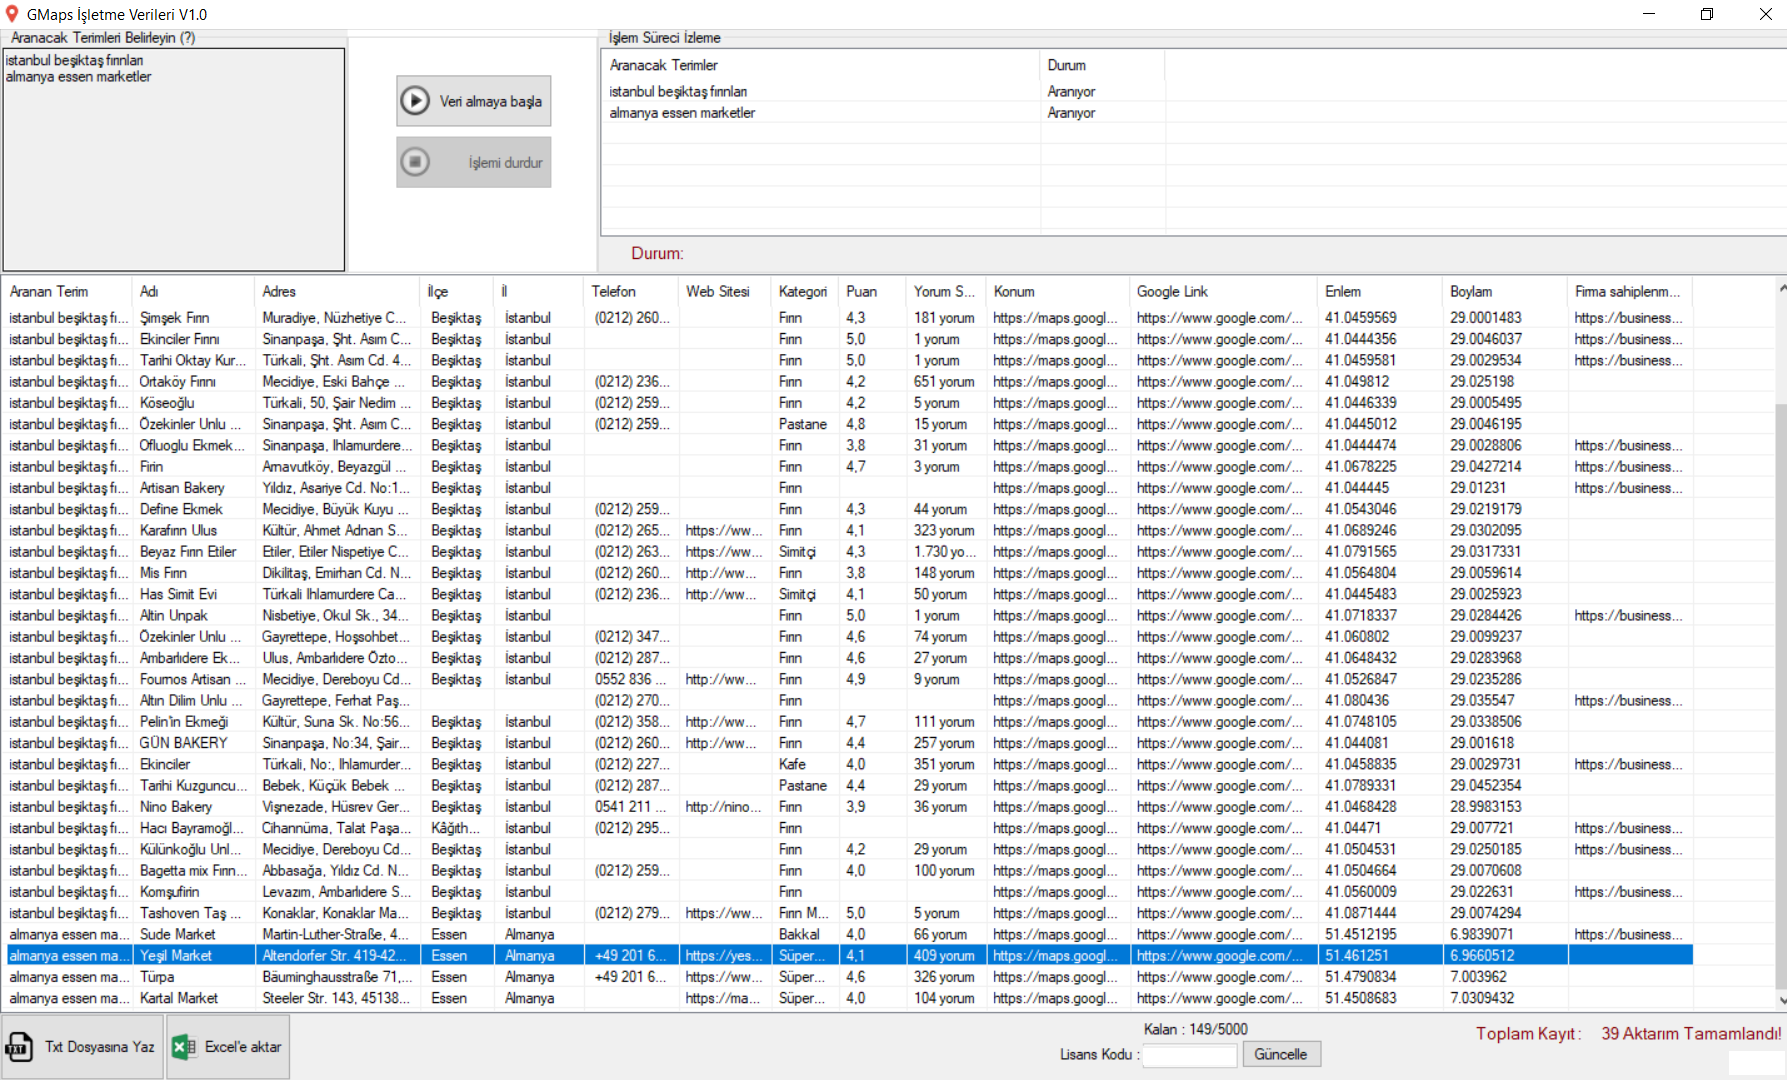Click the Telefon column header
The height and width of the screenshot is (1080, 1787).
(x=631, y=292)
